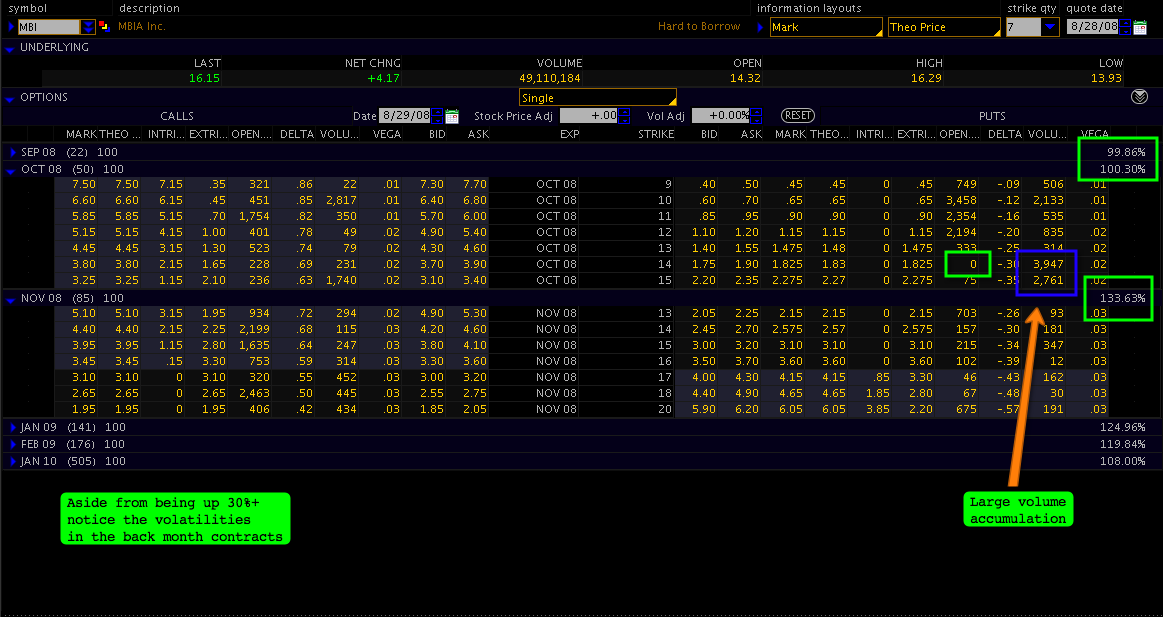Image resolution: width=1163 pixels, height=617 pixels.
Task: Open the symbol MBI dropdown arrow
Action: [88, 27]
